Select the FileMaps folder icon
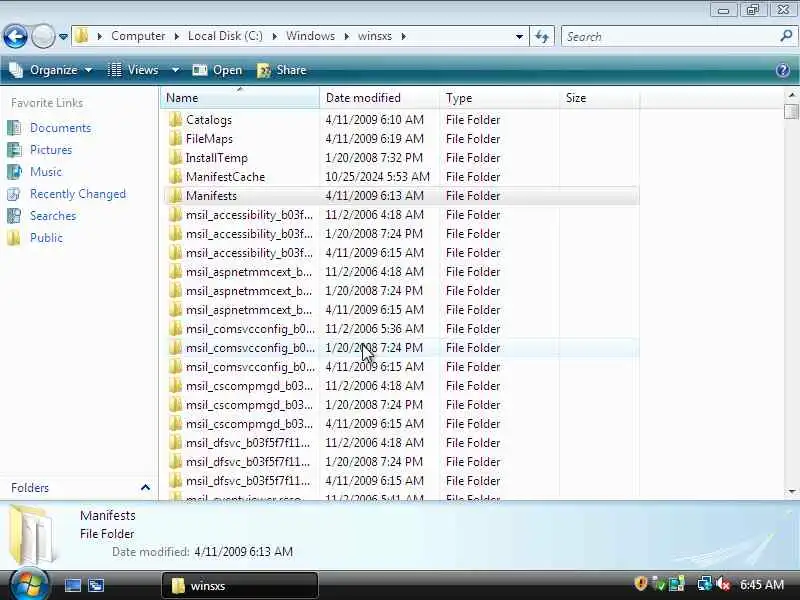The width and height of the screenshot is (800, 600). [176, 139]
